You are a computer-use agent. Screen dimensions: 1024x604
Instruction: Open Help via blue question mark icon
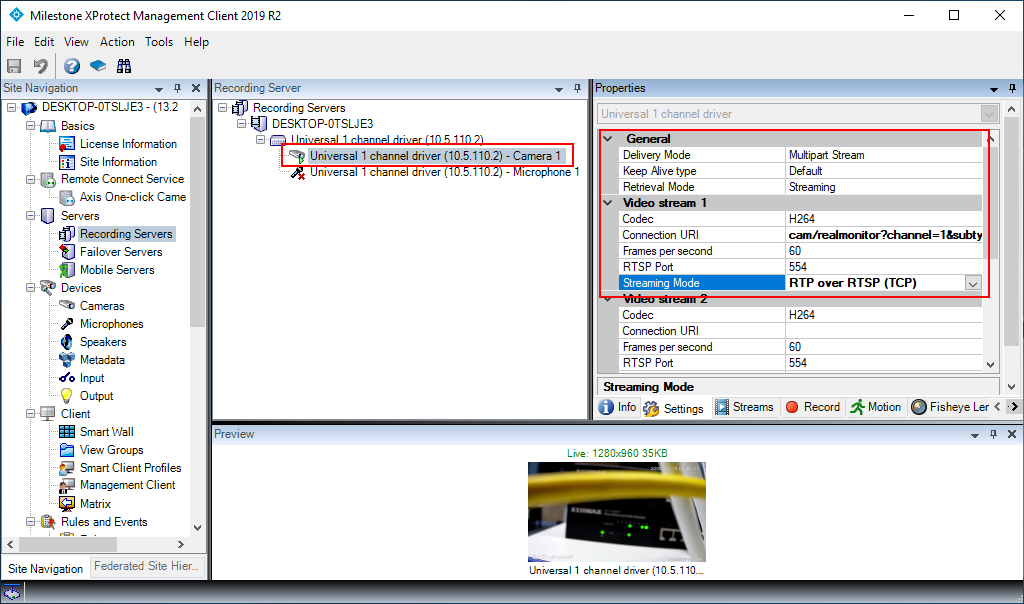(x=72, y=66)
